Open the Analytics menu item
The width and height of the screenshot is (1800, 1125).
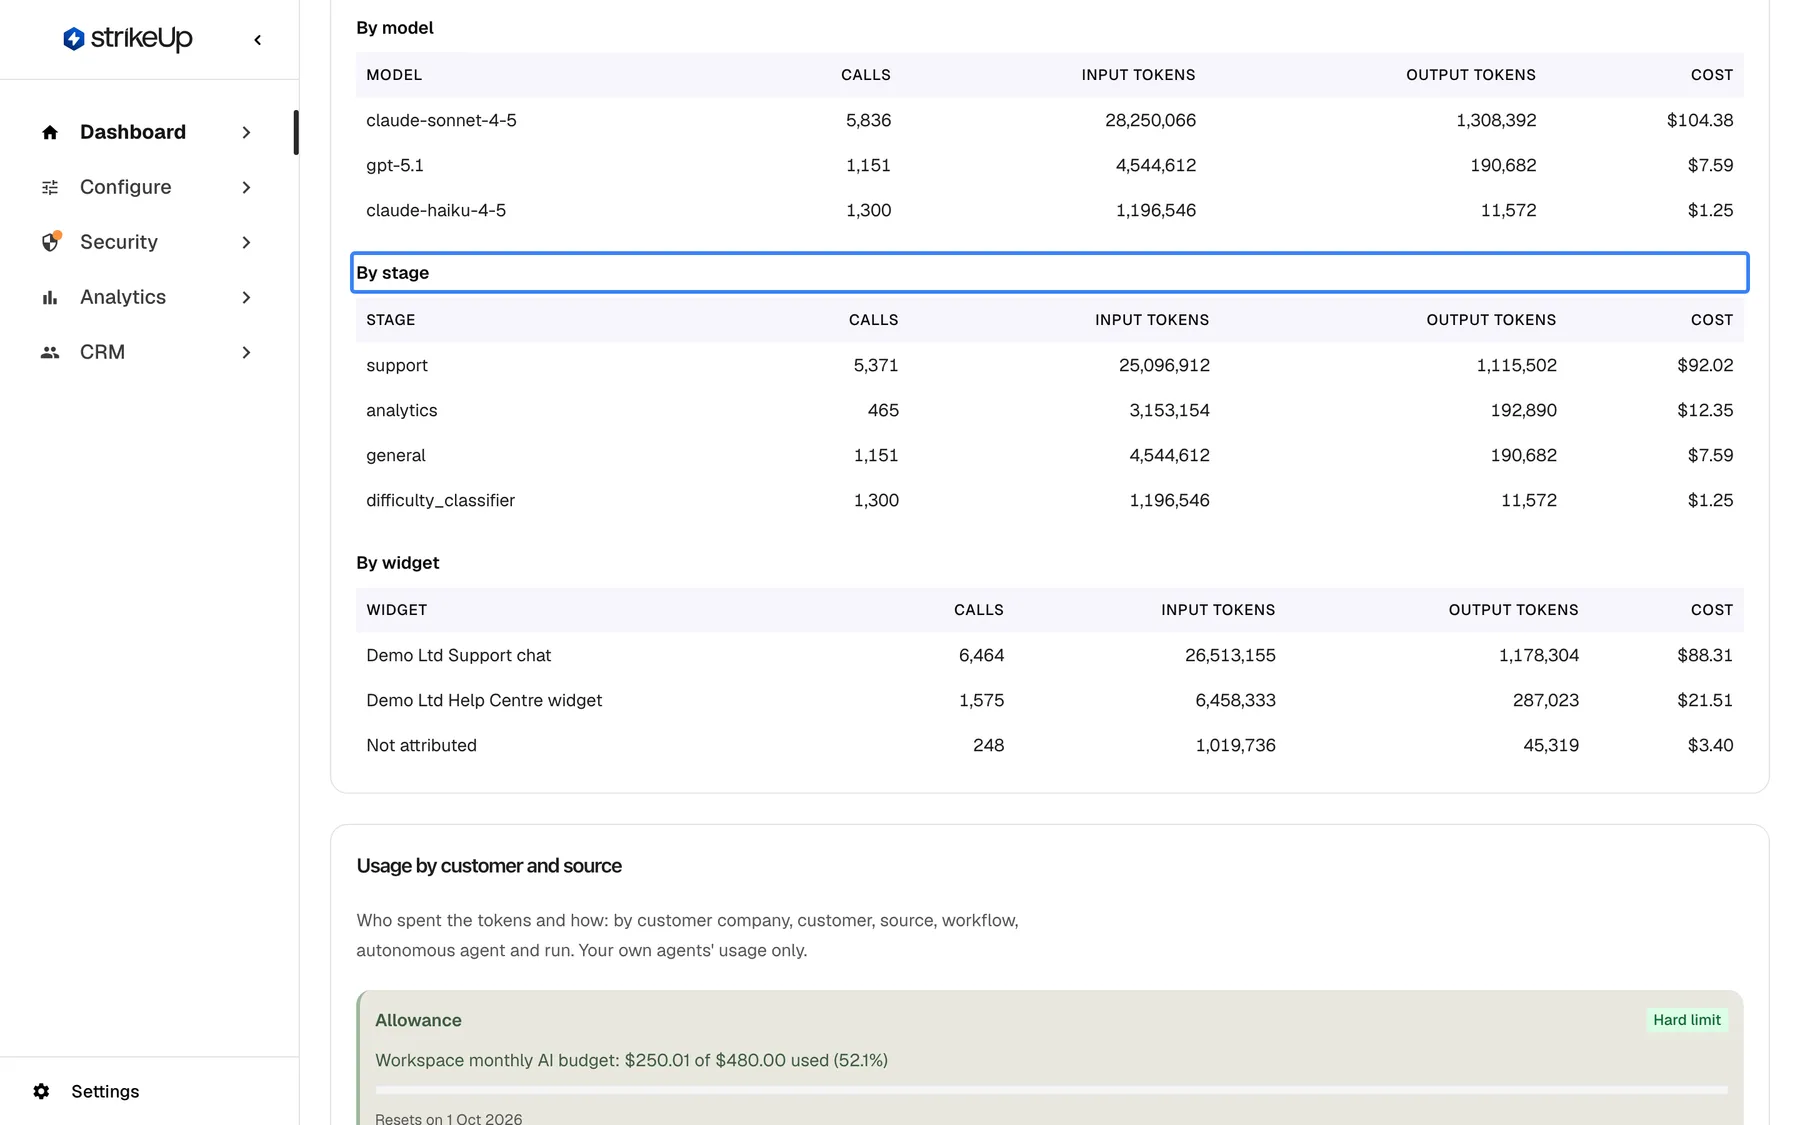(148, 297)
